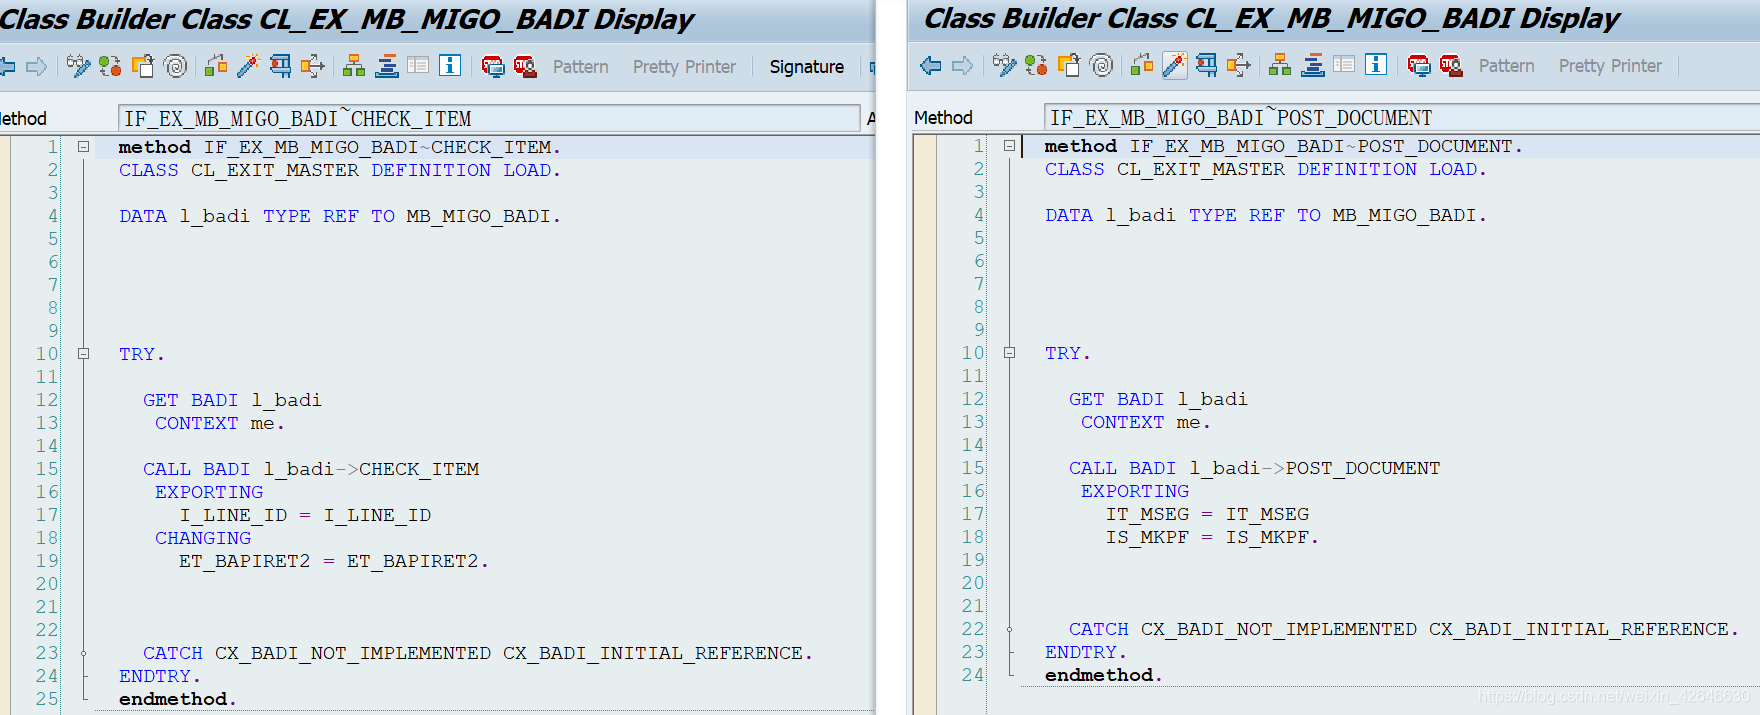Display object list icon in right window
This screenshot has height=715, width=1760.
click(1280, 66)
